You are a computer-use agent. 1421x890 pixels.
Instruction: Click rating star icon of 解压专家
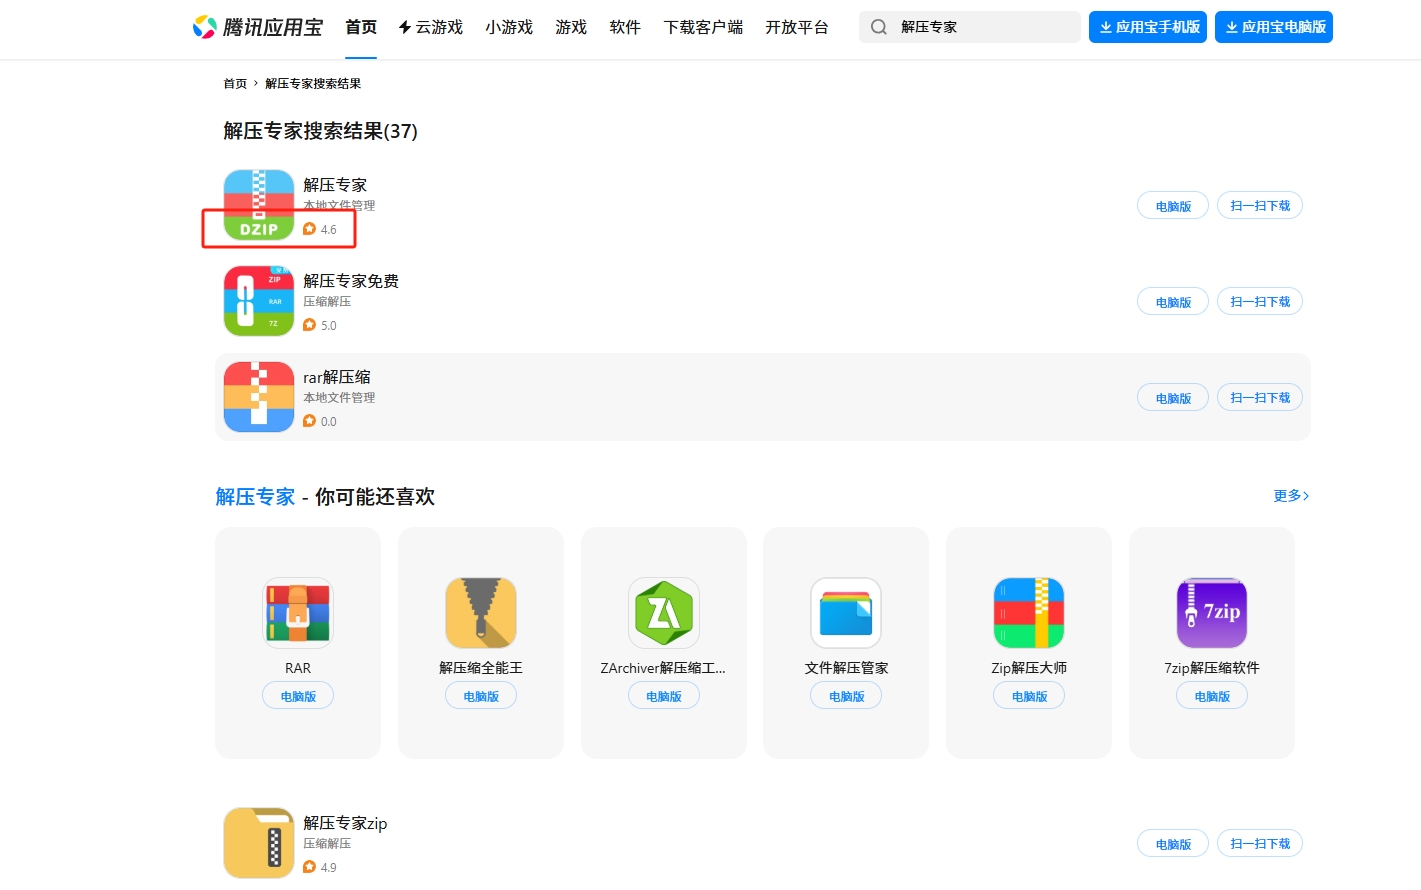309,229
